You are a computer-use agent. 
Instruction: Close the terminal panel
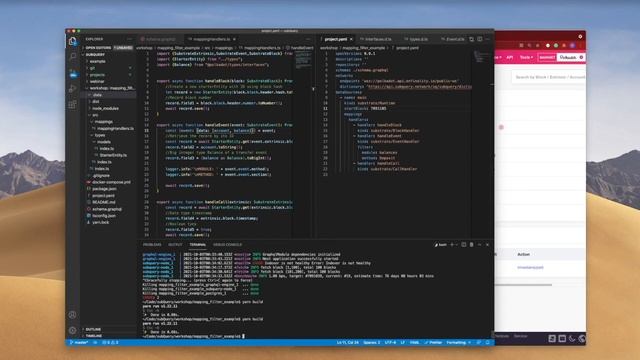click(x=487, y=244)
